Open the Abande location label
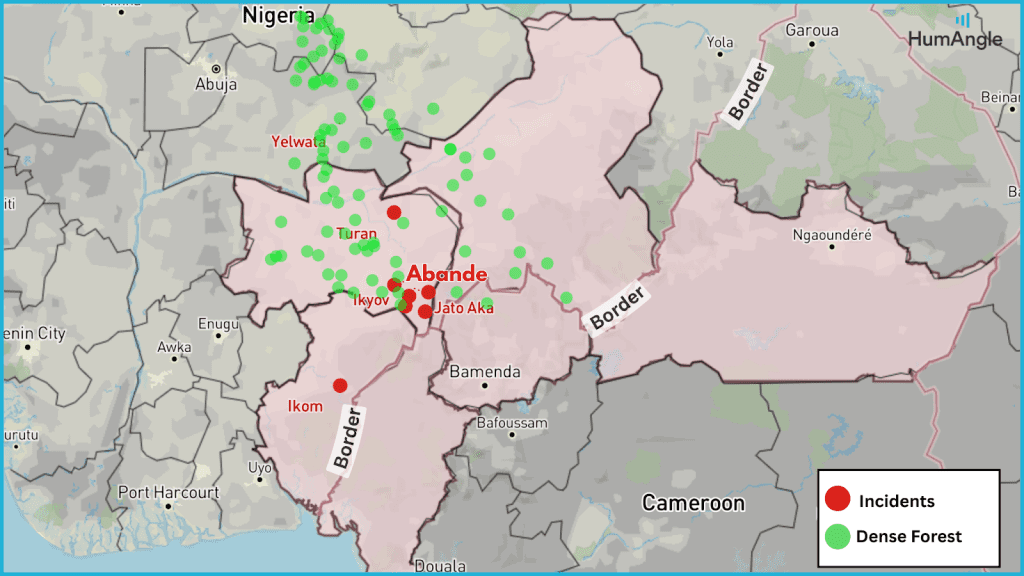The height and width of the screenshot is (576, 1024). pos(448,273)
